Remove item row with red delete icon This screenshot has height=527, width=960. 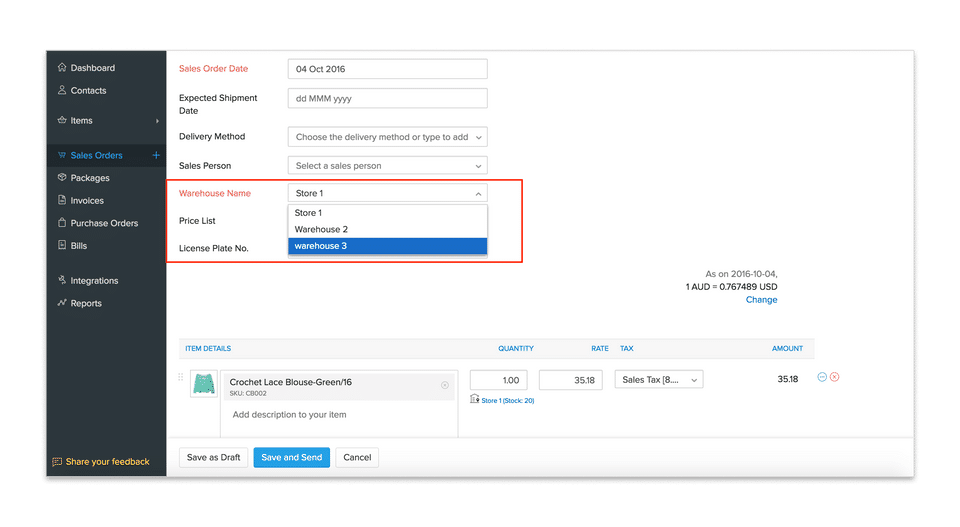pos(834,377)
